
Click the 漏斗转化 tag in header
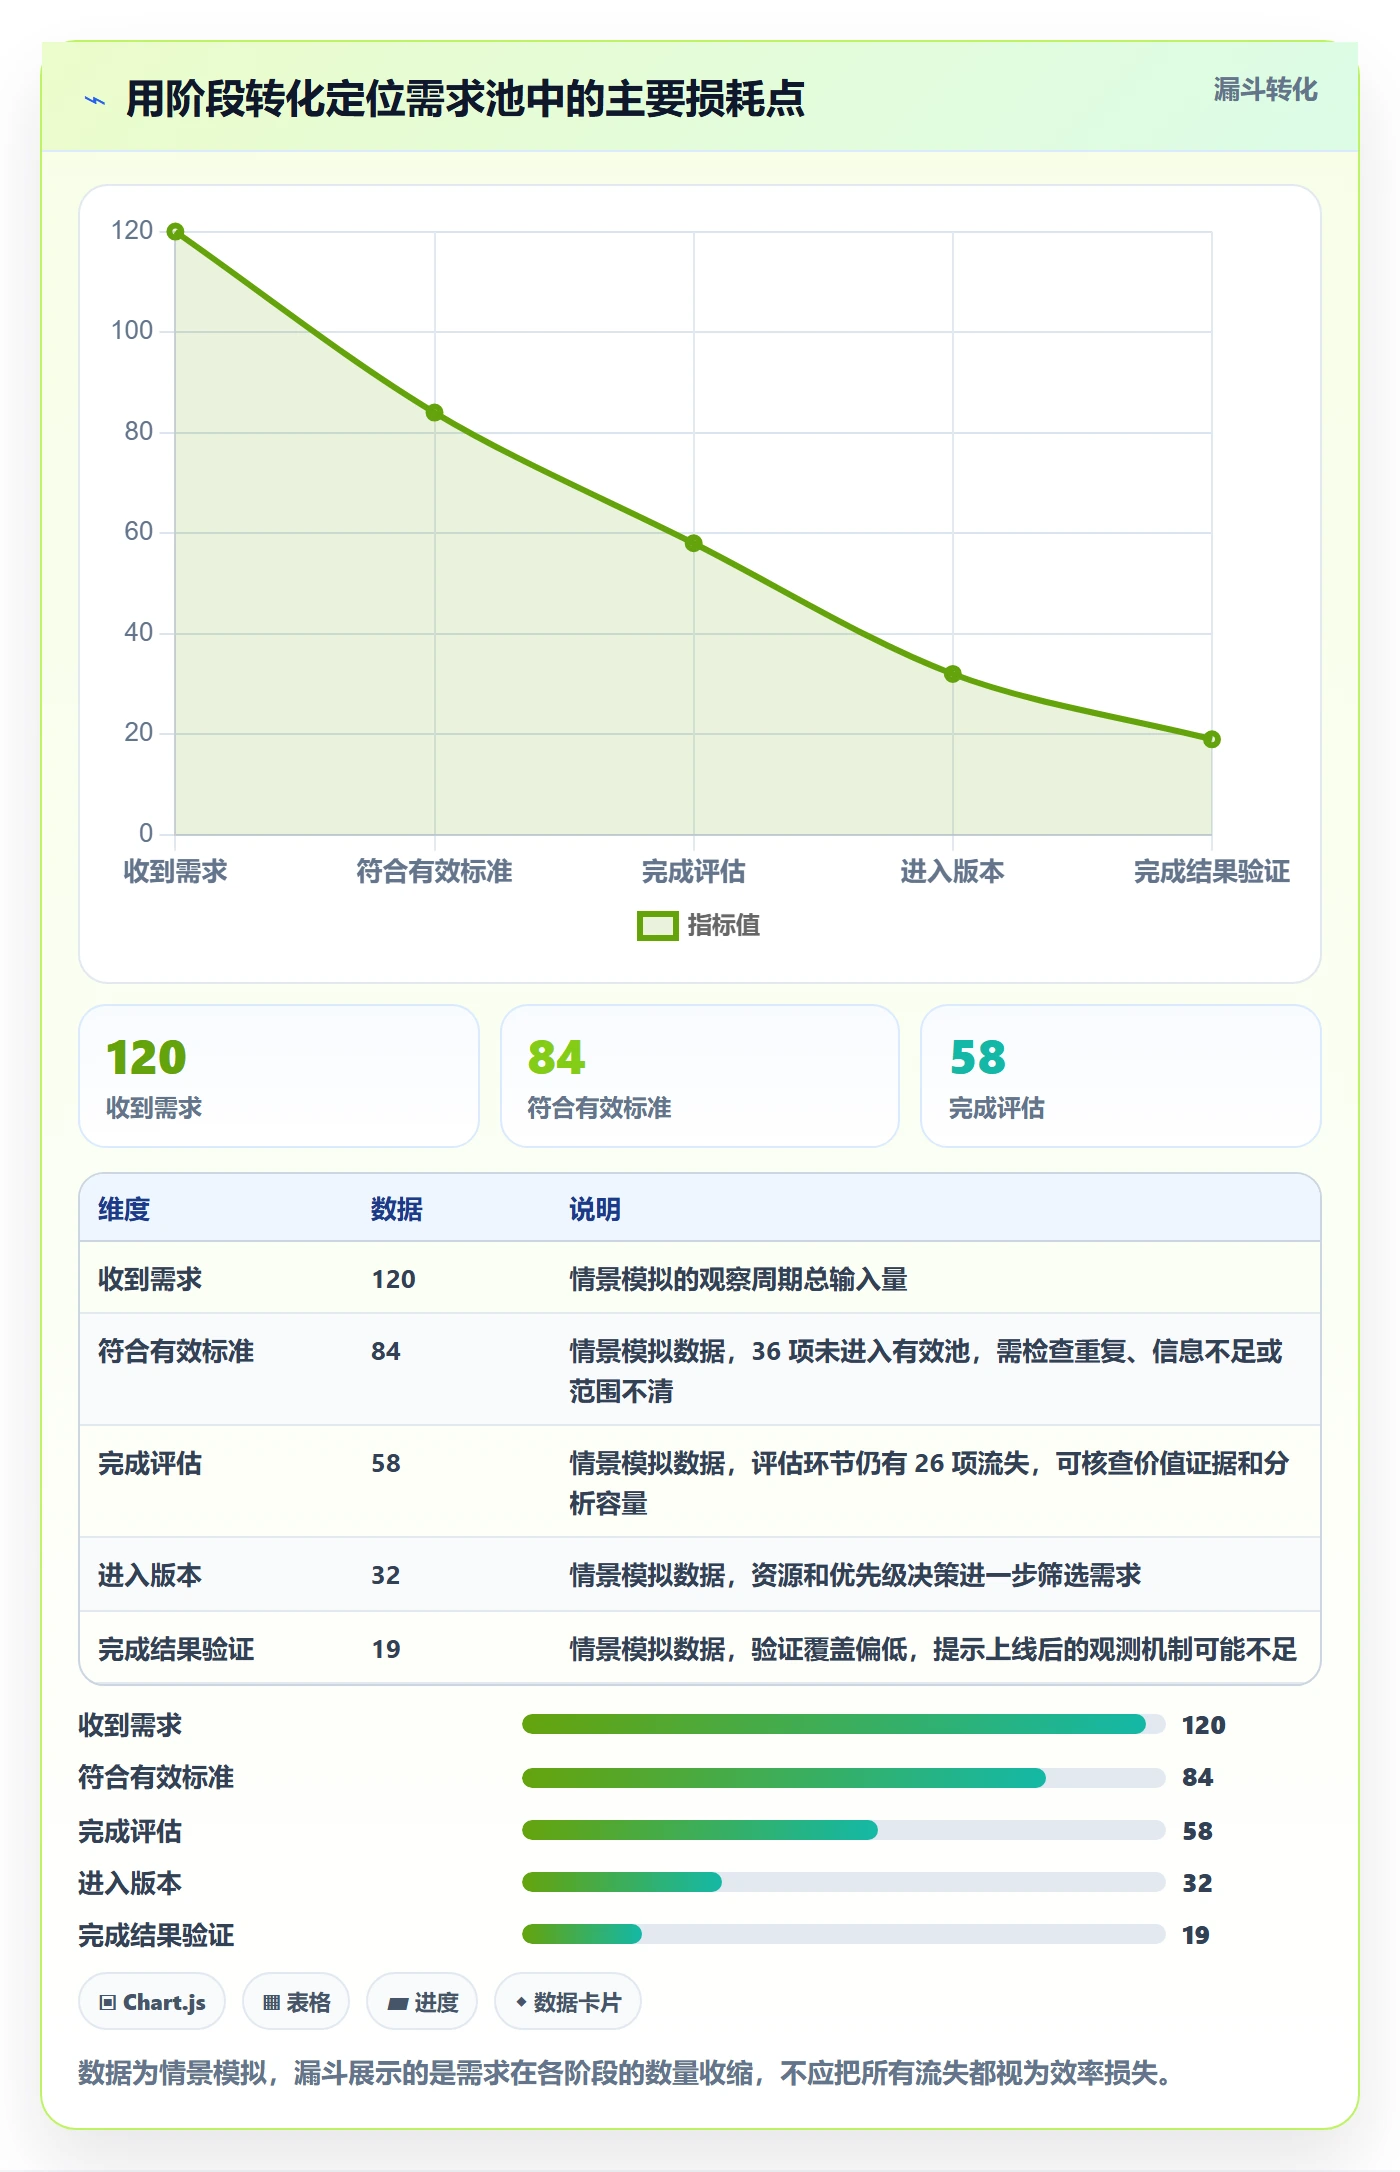coord(1265,90)
